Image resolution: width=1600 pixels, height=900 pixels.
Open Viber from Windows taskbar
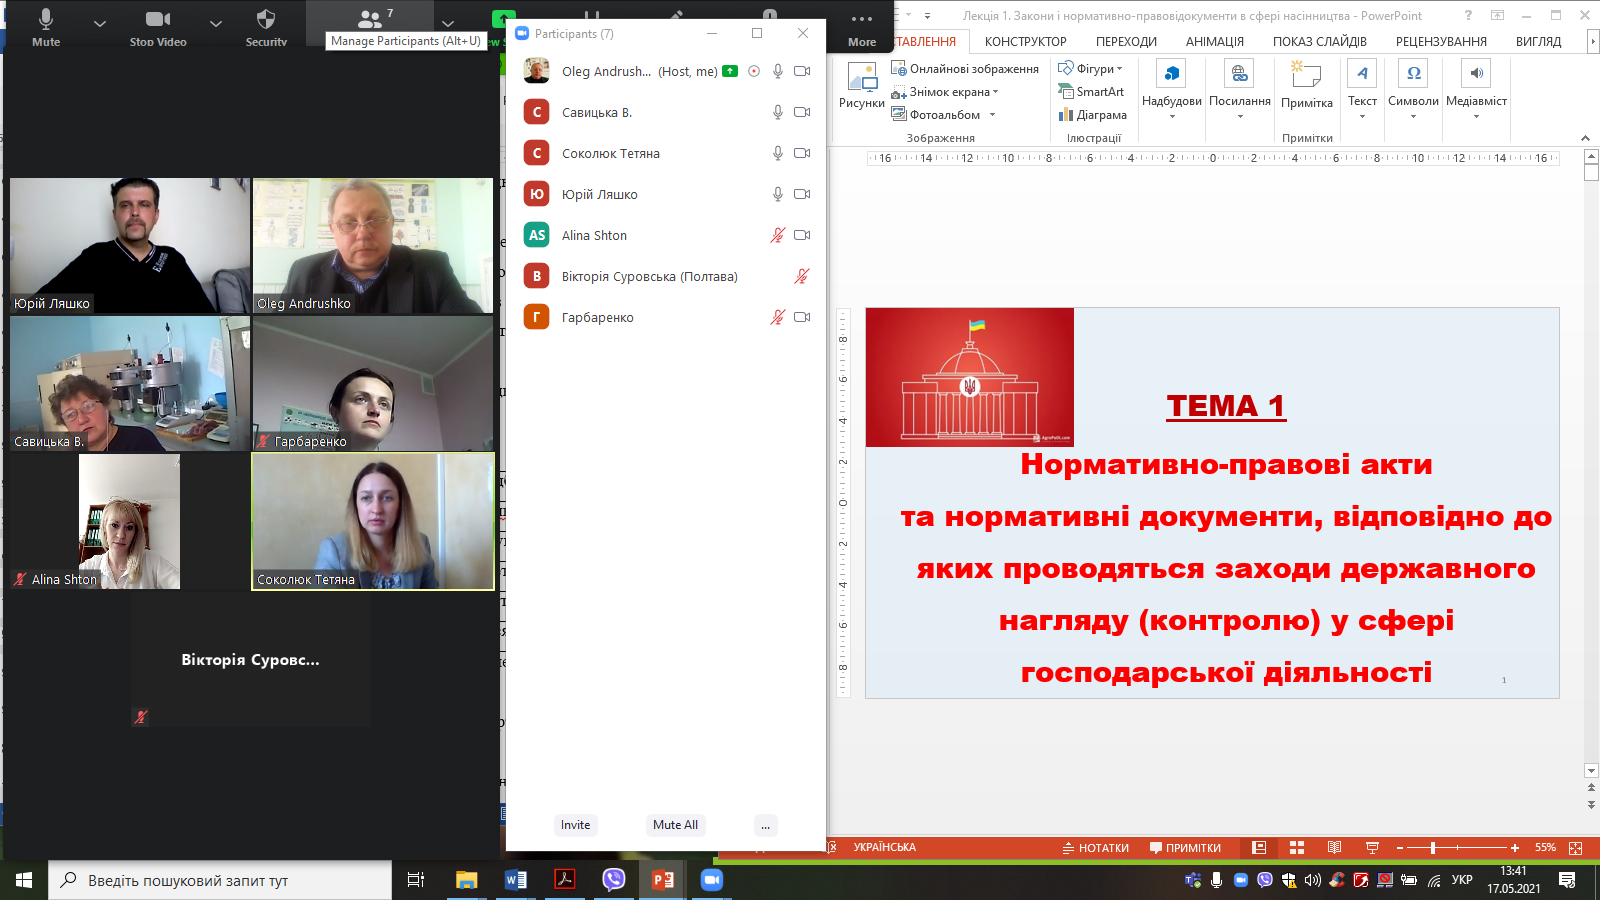613,880
